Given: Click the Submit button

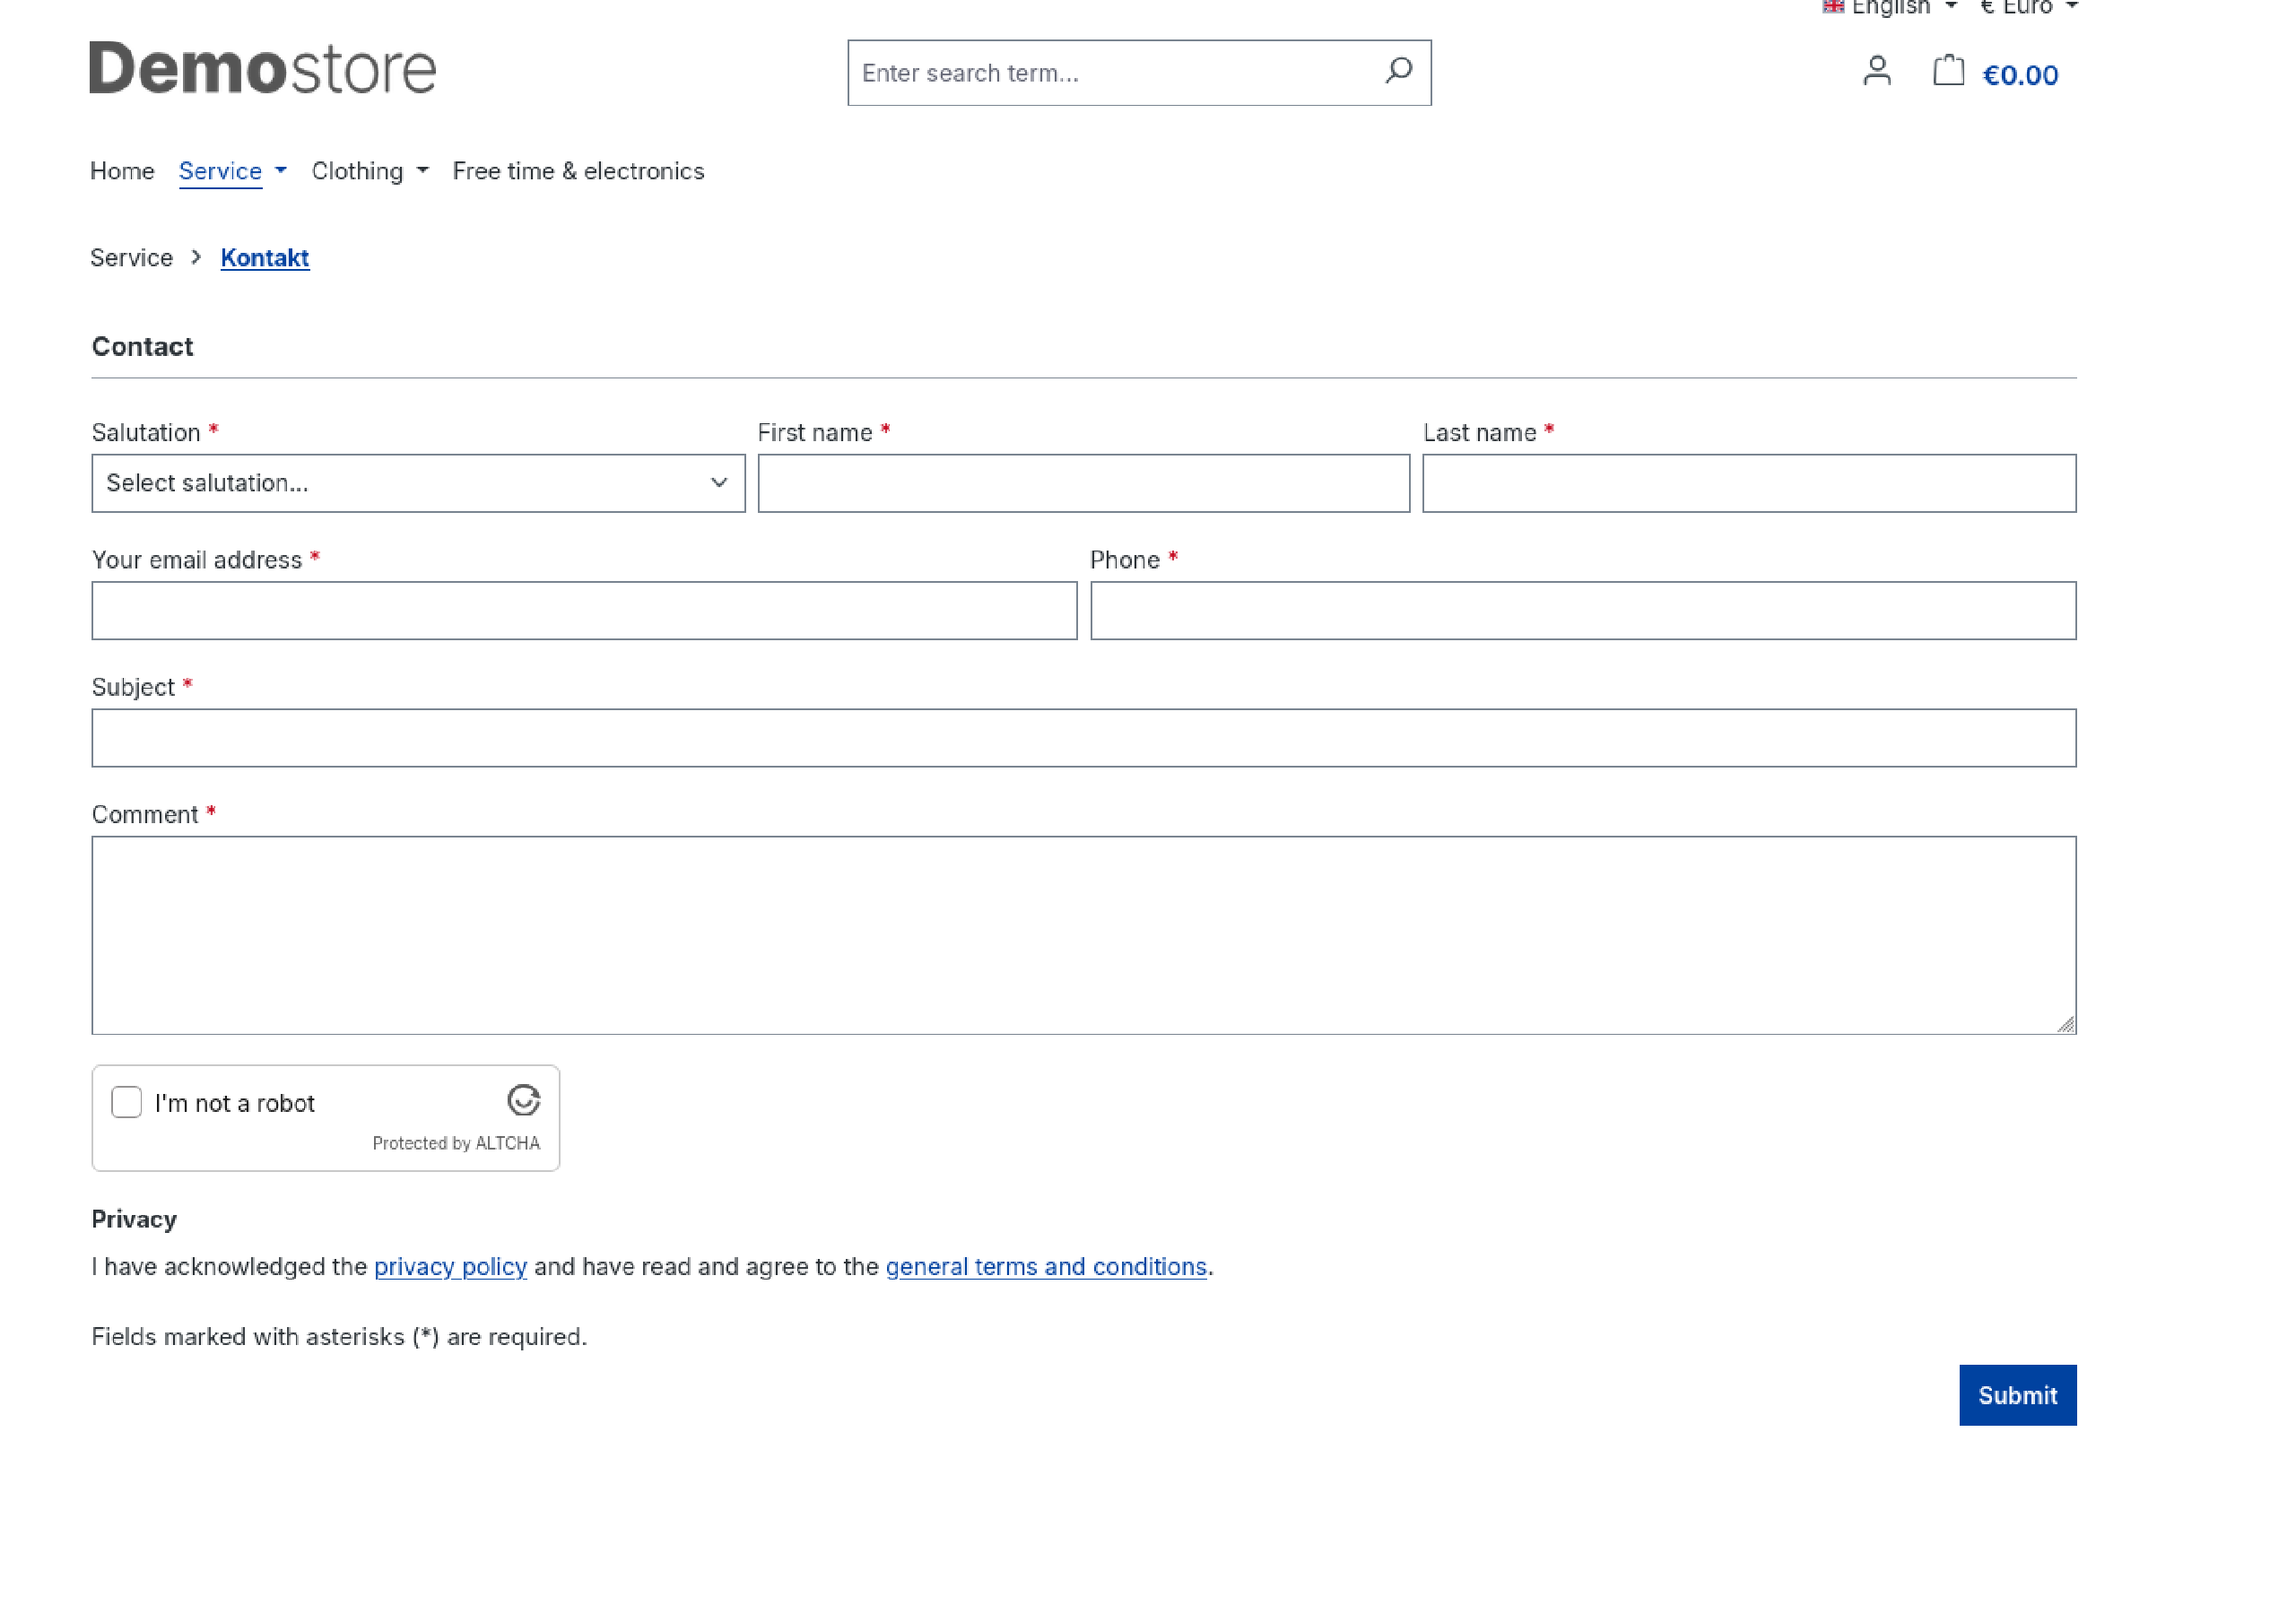Looking at the screenshot, I should coord(2017,1395).
